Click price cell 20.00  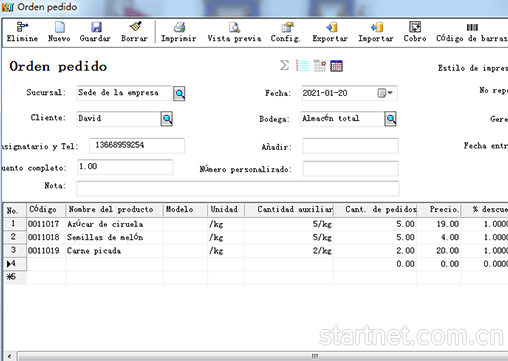coord(439,250)
